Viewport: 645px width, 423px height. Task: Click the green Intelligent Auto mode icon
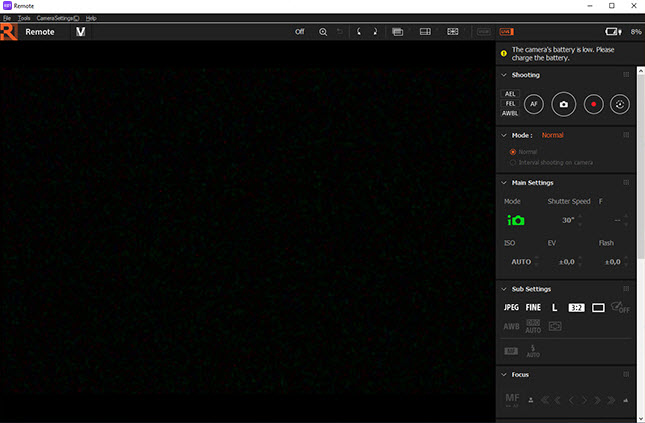[x=516, y=220]
